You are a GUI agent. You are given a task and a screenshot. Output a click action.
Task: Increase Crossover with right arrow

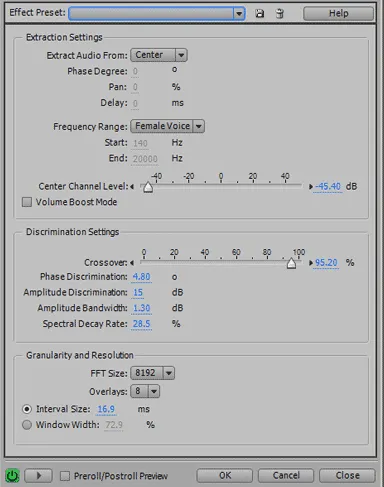coord(311,263)
